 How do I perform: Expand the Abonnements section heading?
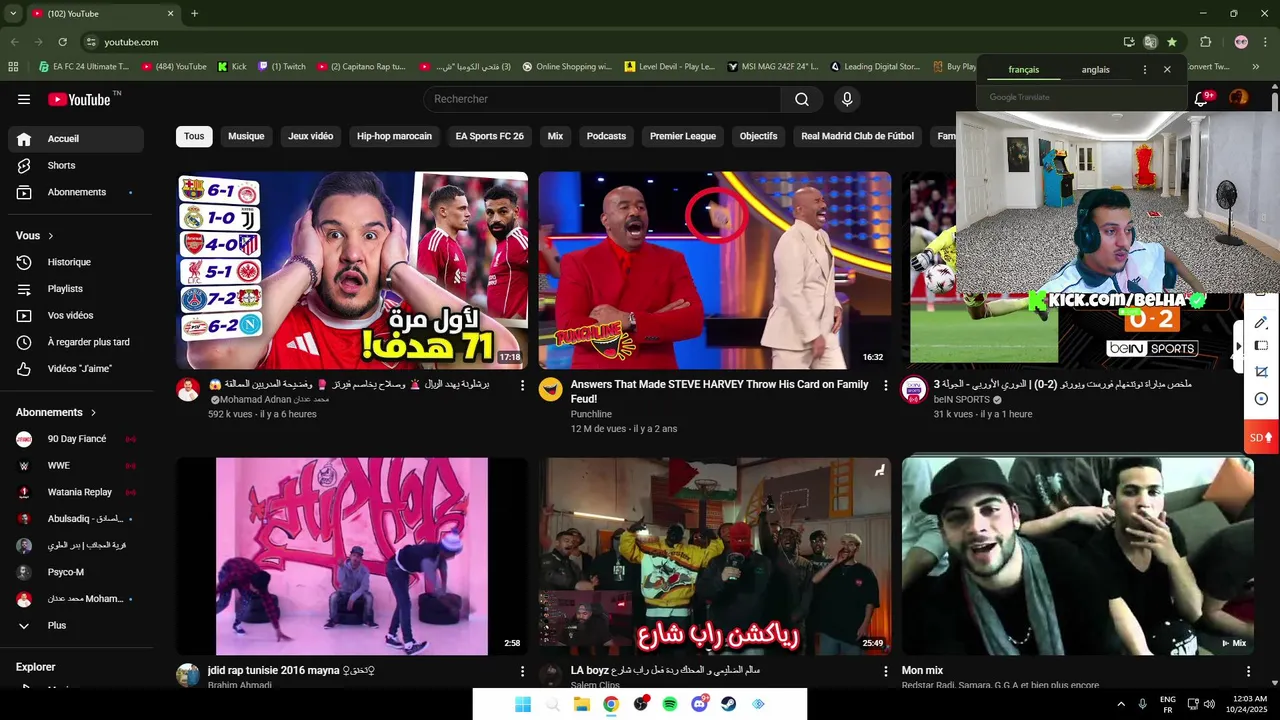click(56, 412)
